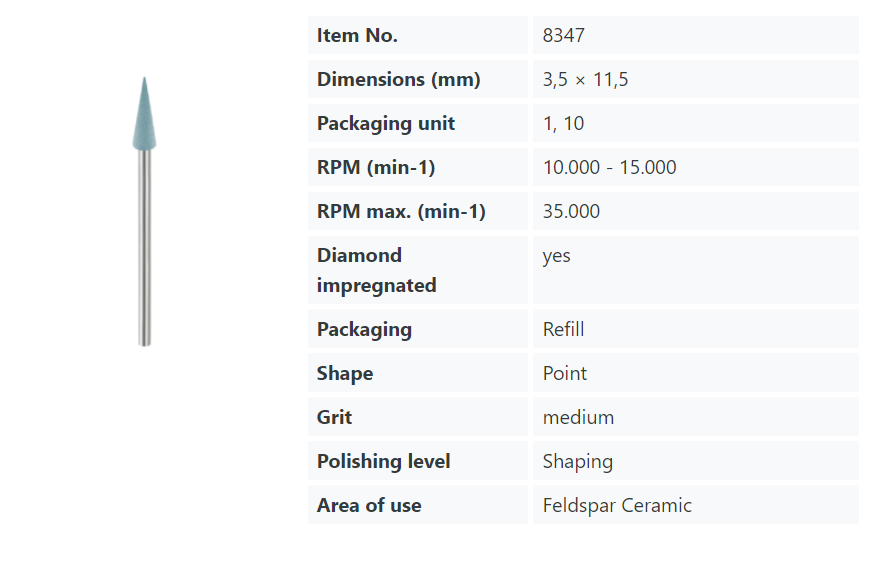Click the packaging unit value "1, 10"
The height and width of the screenshot is (561, 872).
tap(563, 124)
